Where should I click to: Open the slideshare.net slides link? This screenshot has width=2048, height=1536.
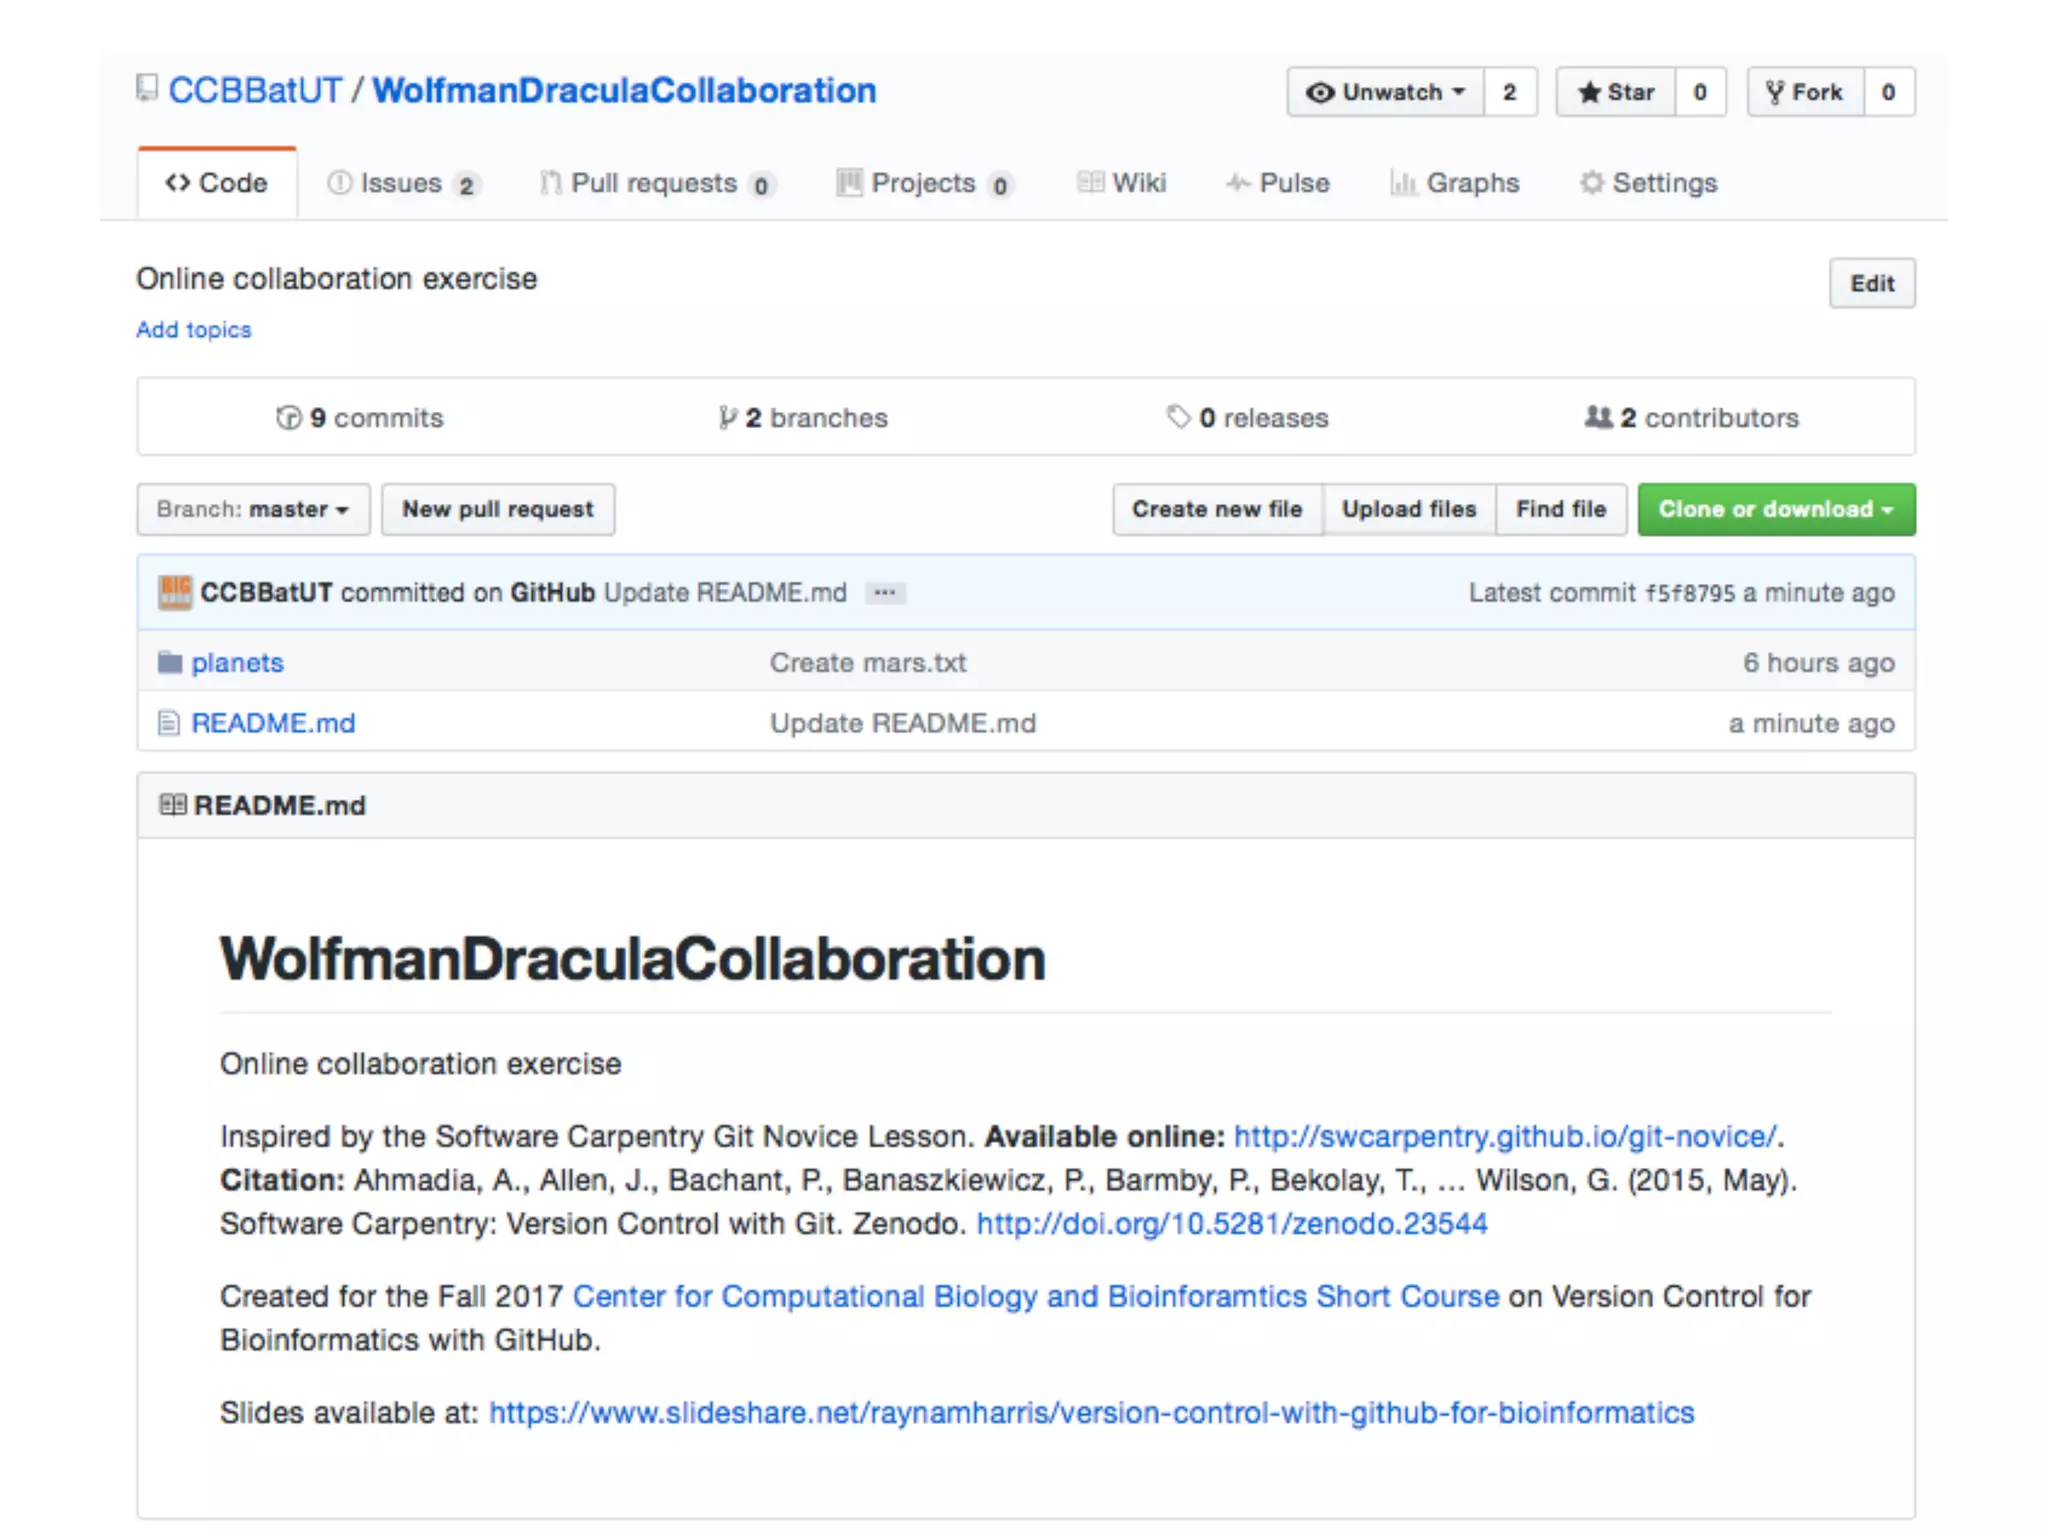1091,1412
